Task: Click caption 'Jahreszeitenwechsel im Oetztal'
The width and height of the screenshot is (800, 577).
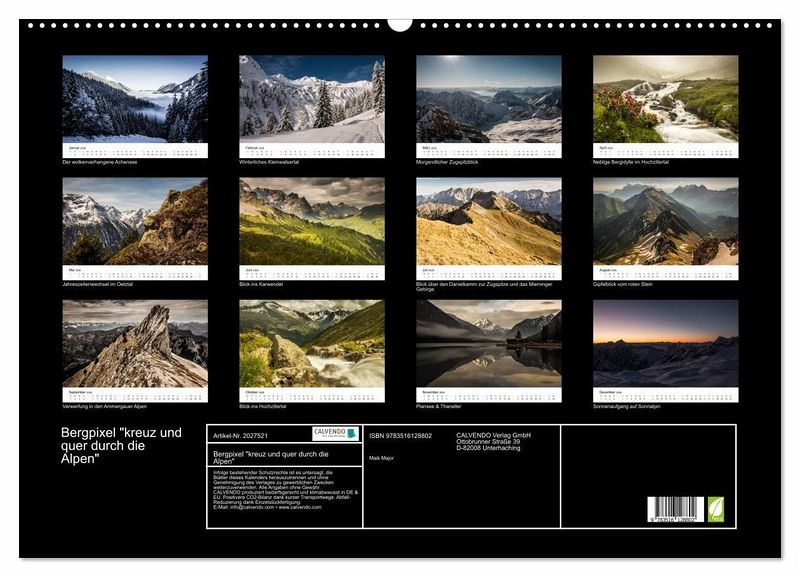Action: click(97, 284)
